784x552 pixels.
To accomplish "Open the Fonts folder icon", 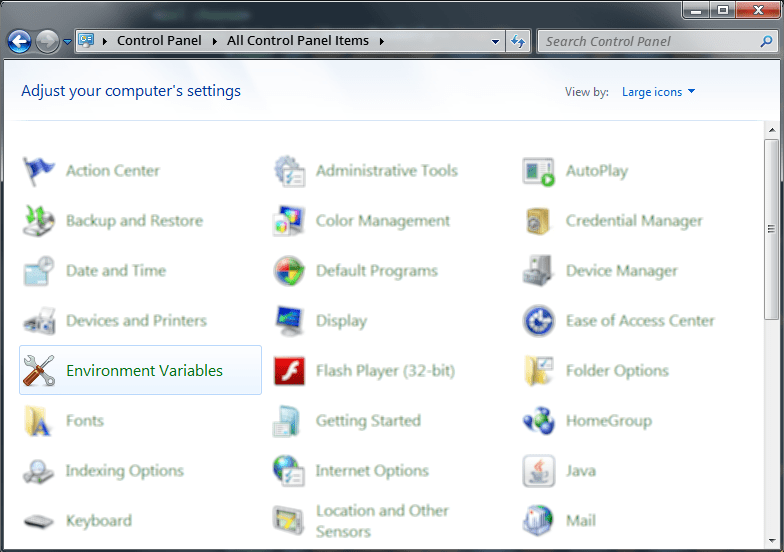I will click(x=38, y=421).
